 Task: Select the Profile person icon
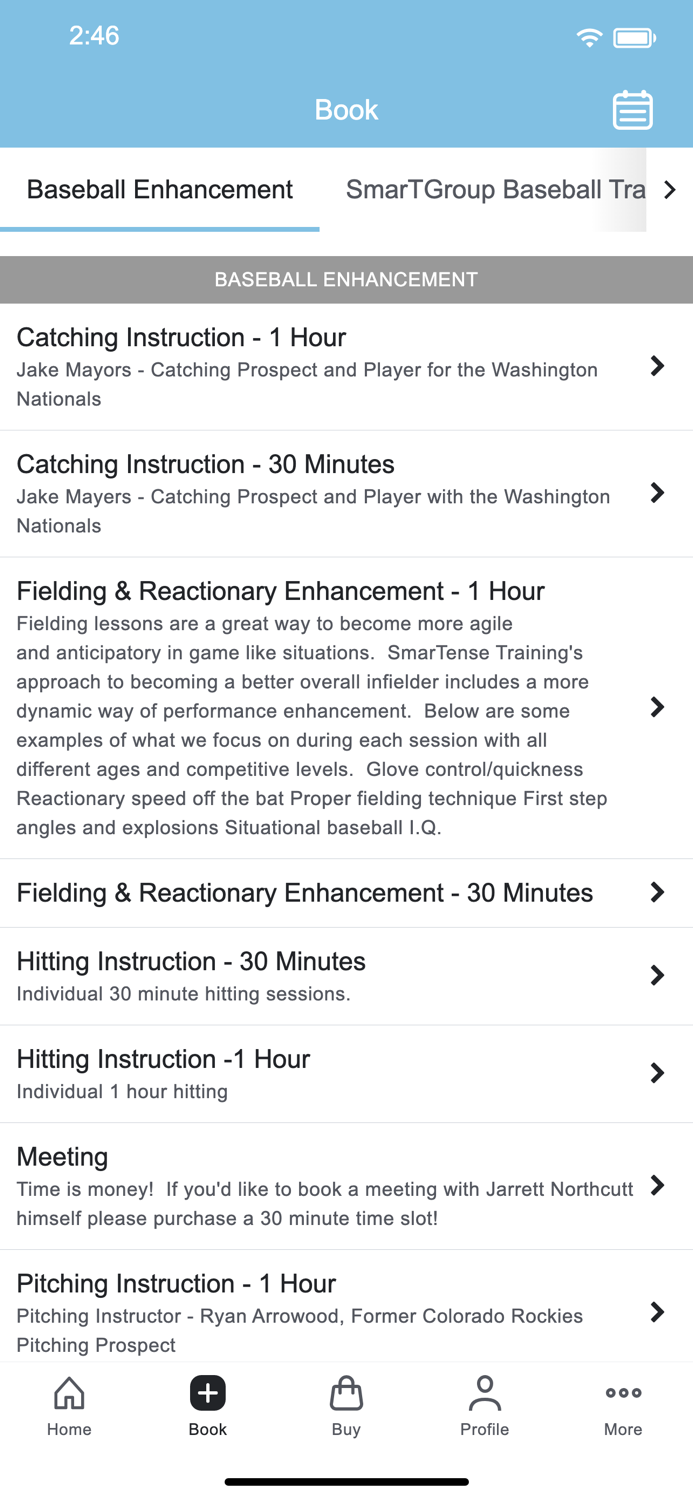[485, 1405]
